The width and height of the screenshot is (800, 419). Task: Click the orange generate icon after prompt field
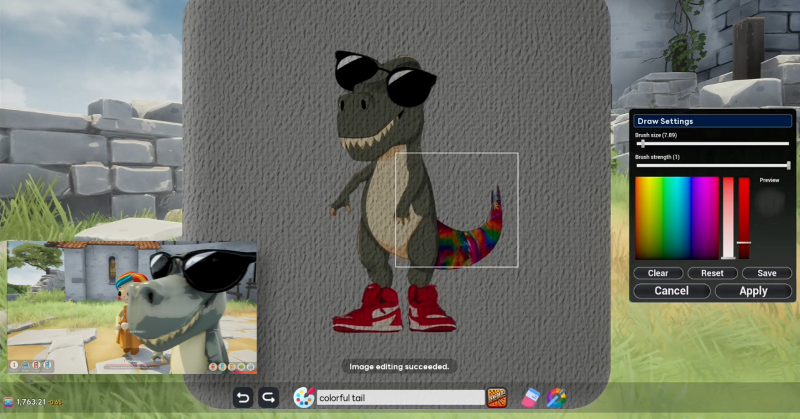point(496,398)
